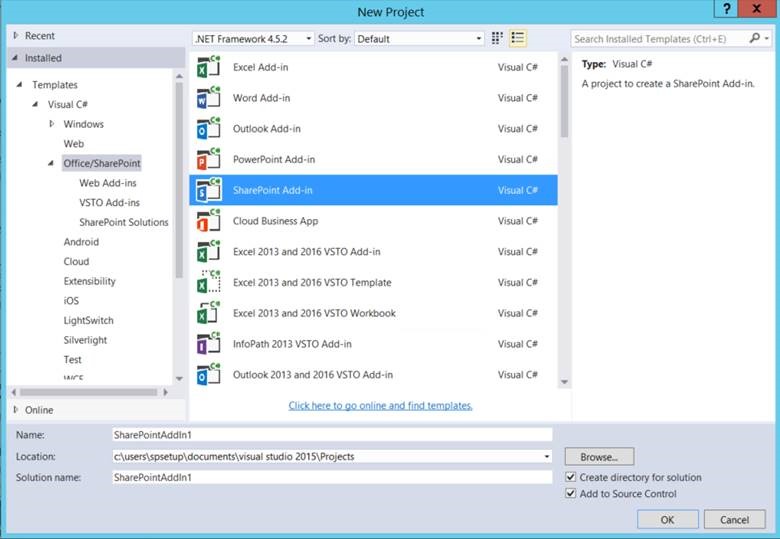Viewport: 780px width, 539px height.
Task: Collapse the Office/SharePoint tree node
Action: pos(51,164)
